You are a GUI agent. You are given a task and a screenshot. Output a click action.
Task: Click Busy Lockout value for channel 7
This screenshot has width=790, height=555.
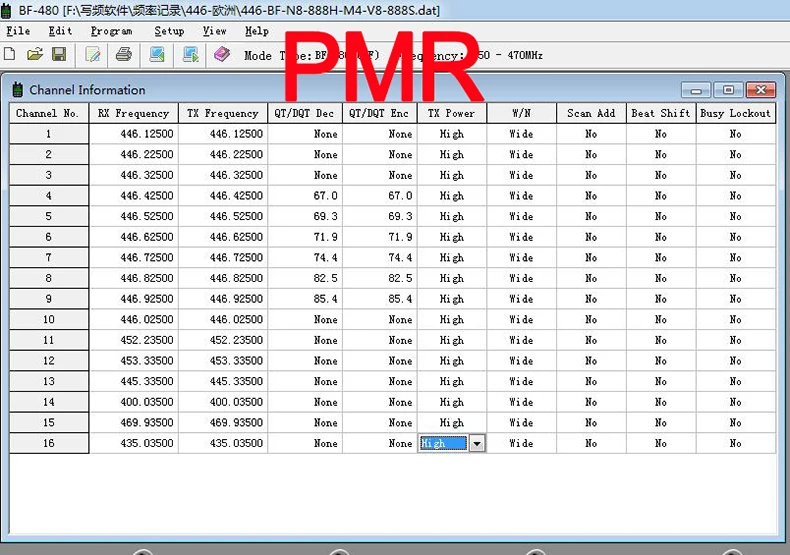[x=736, y=258]
